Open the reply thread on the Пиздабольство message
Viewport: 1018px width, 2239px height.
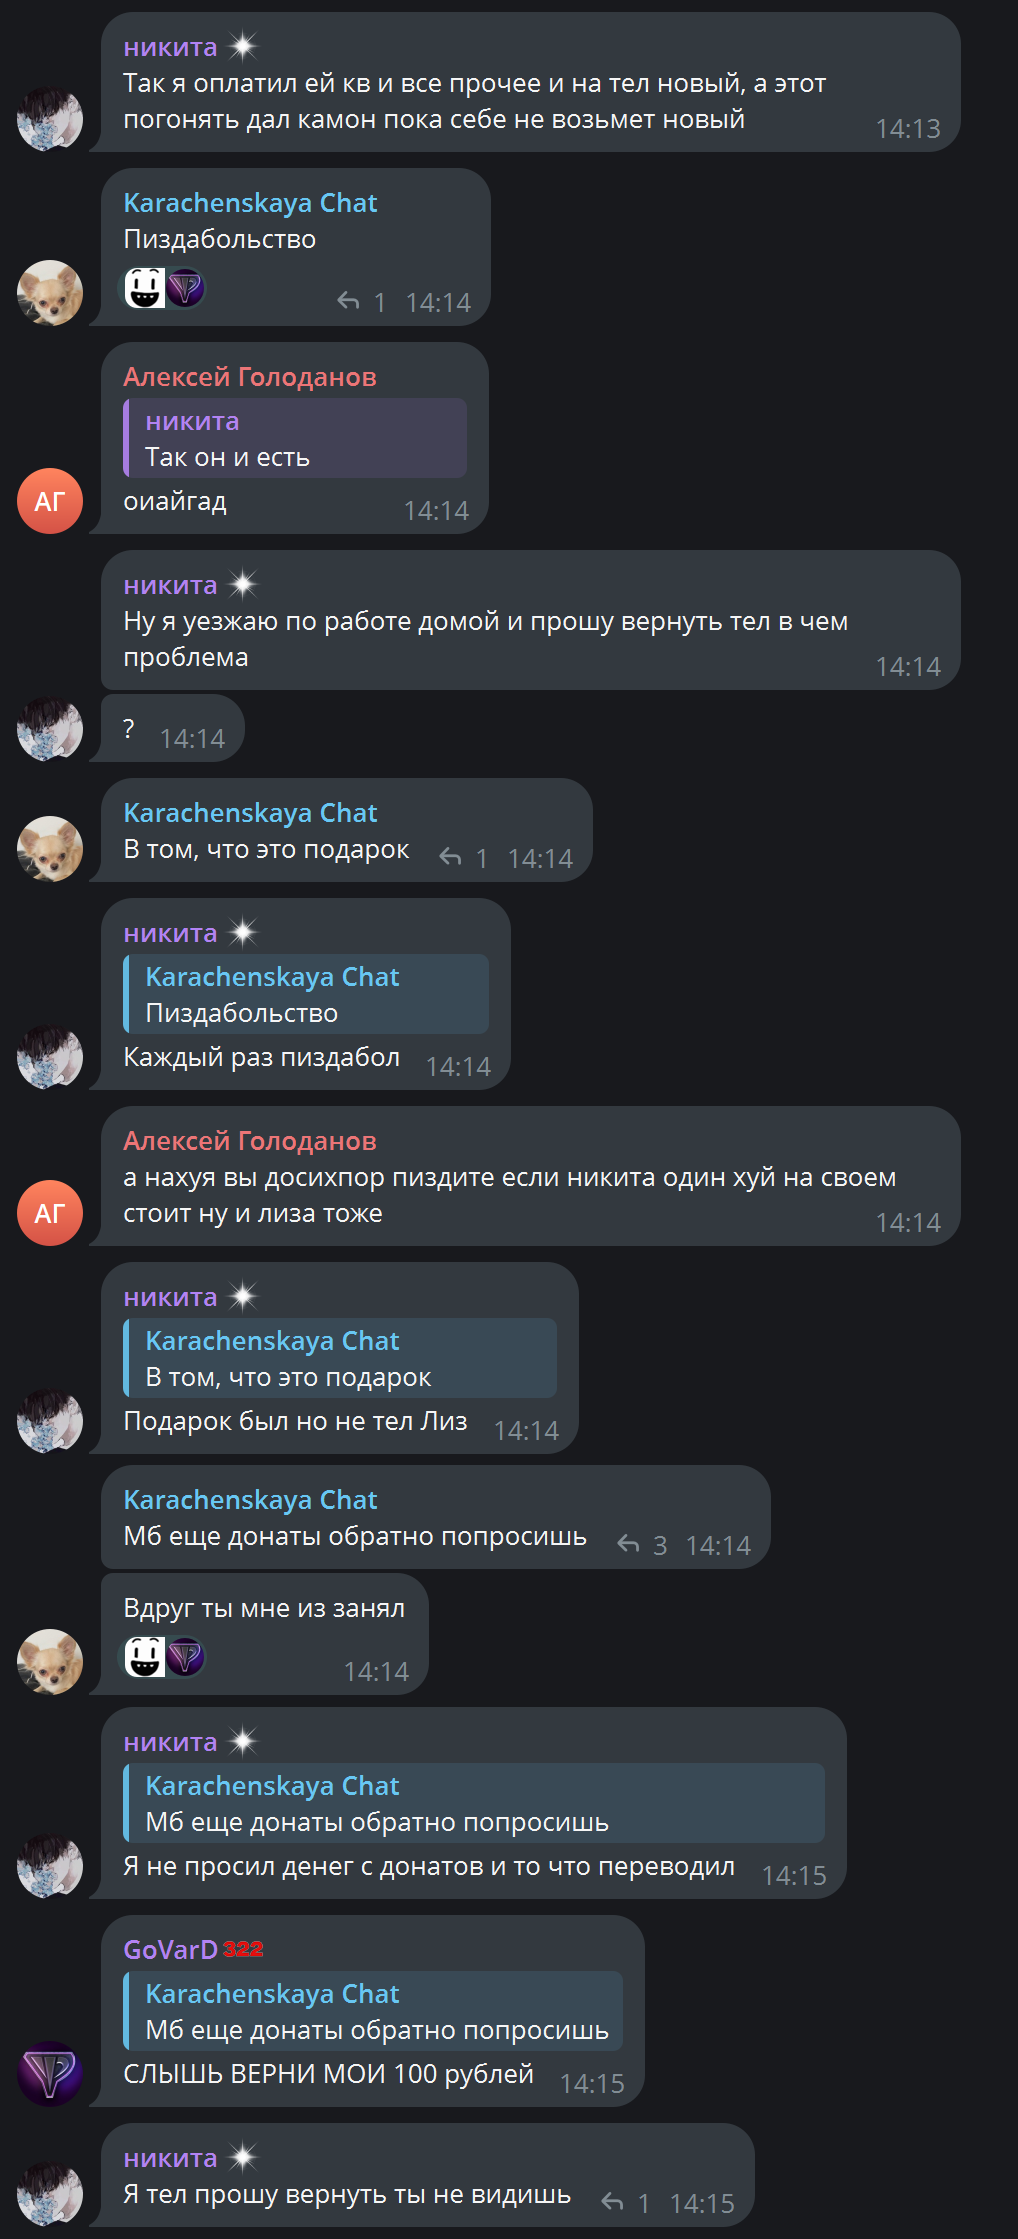tap(360, 302)
